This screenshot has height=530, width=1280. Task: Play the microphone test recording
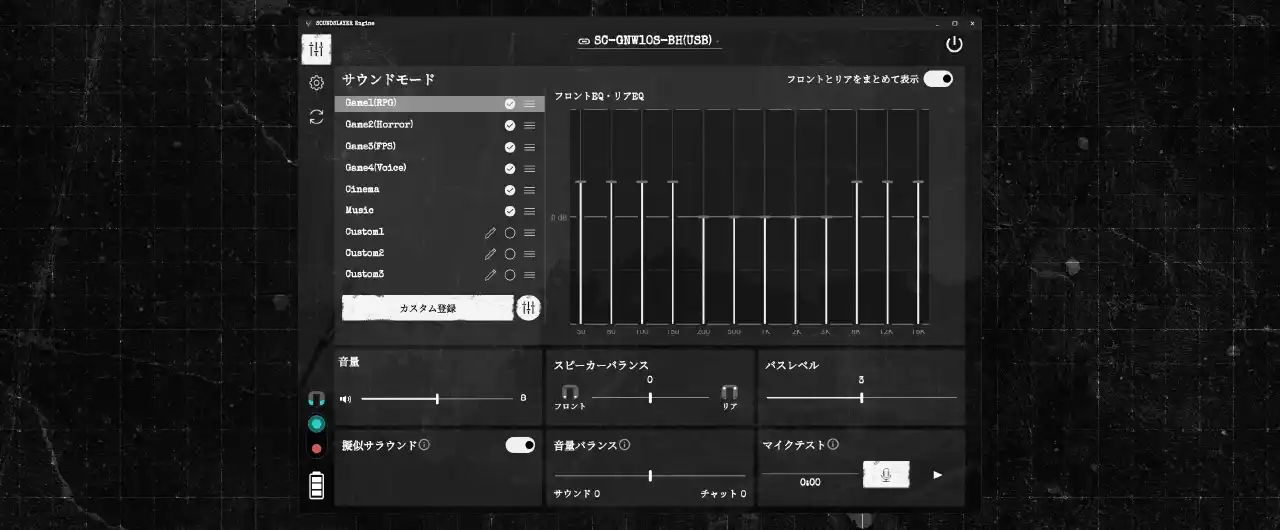click(x=937, y=475)
